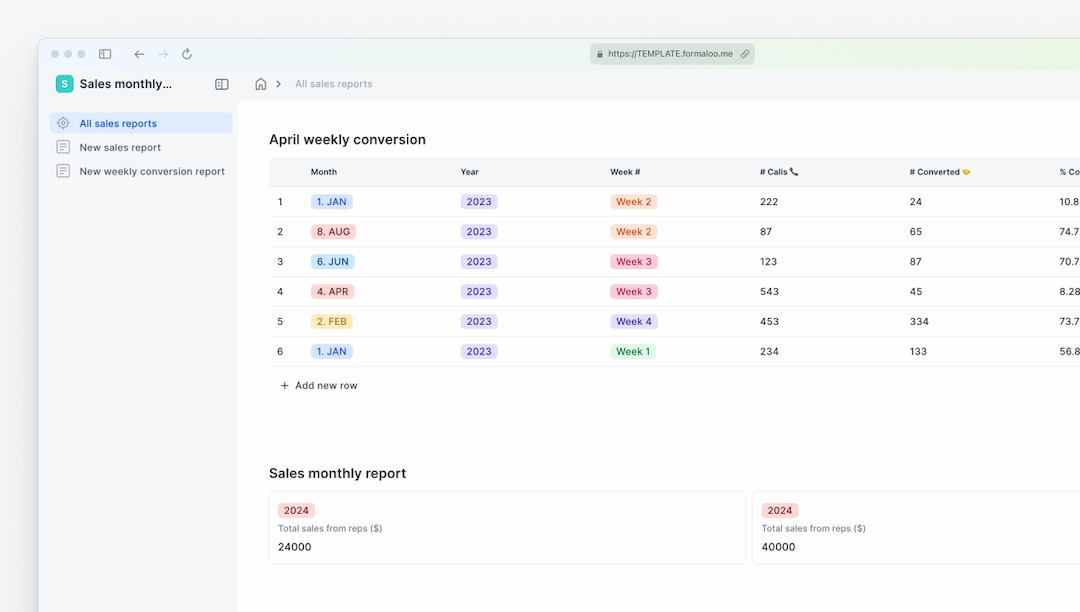1080x612 pixels.
Task: Click the 24000 total sales value cell
Action: click(x=294, y=547)
